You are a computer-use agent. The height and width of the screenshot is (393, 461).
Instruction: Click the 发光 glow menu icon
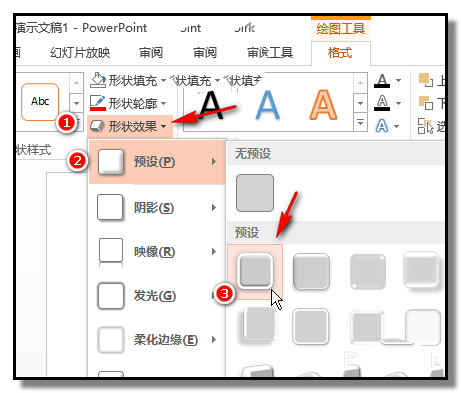click(111, 296)
